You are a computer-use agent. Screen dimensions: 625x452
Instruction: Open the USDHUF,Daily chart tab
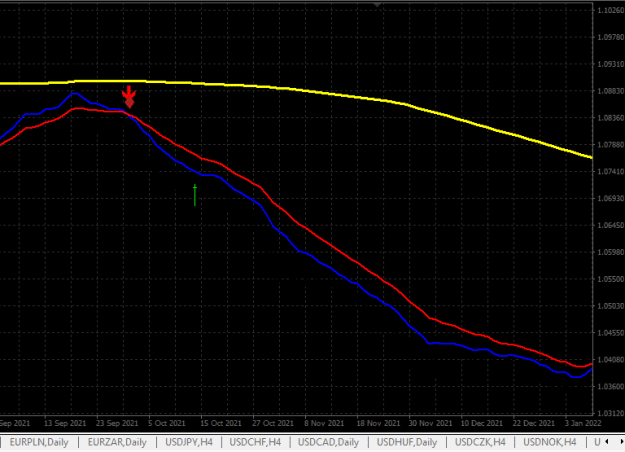click(407, 442)
